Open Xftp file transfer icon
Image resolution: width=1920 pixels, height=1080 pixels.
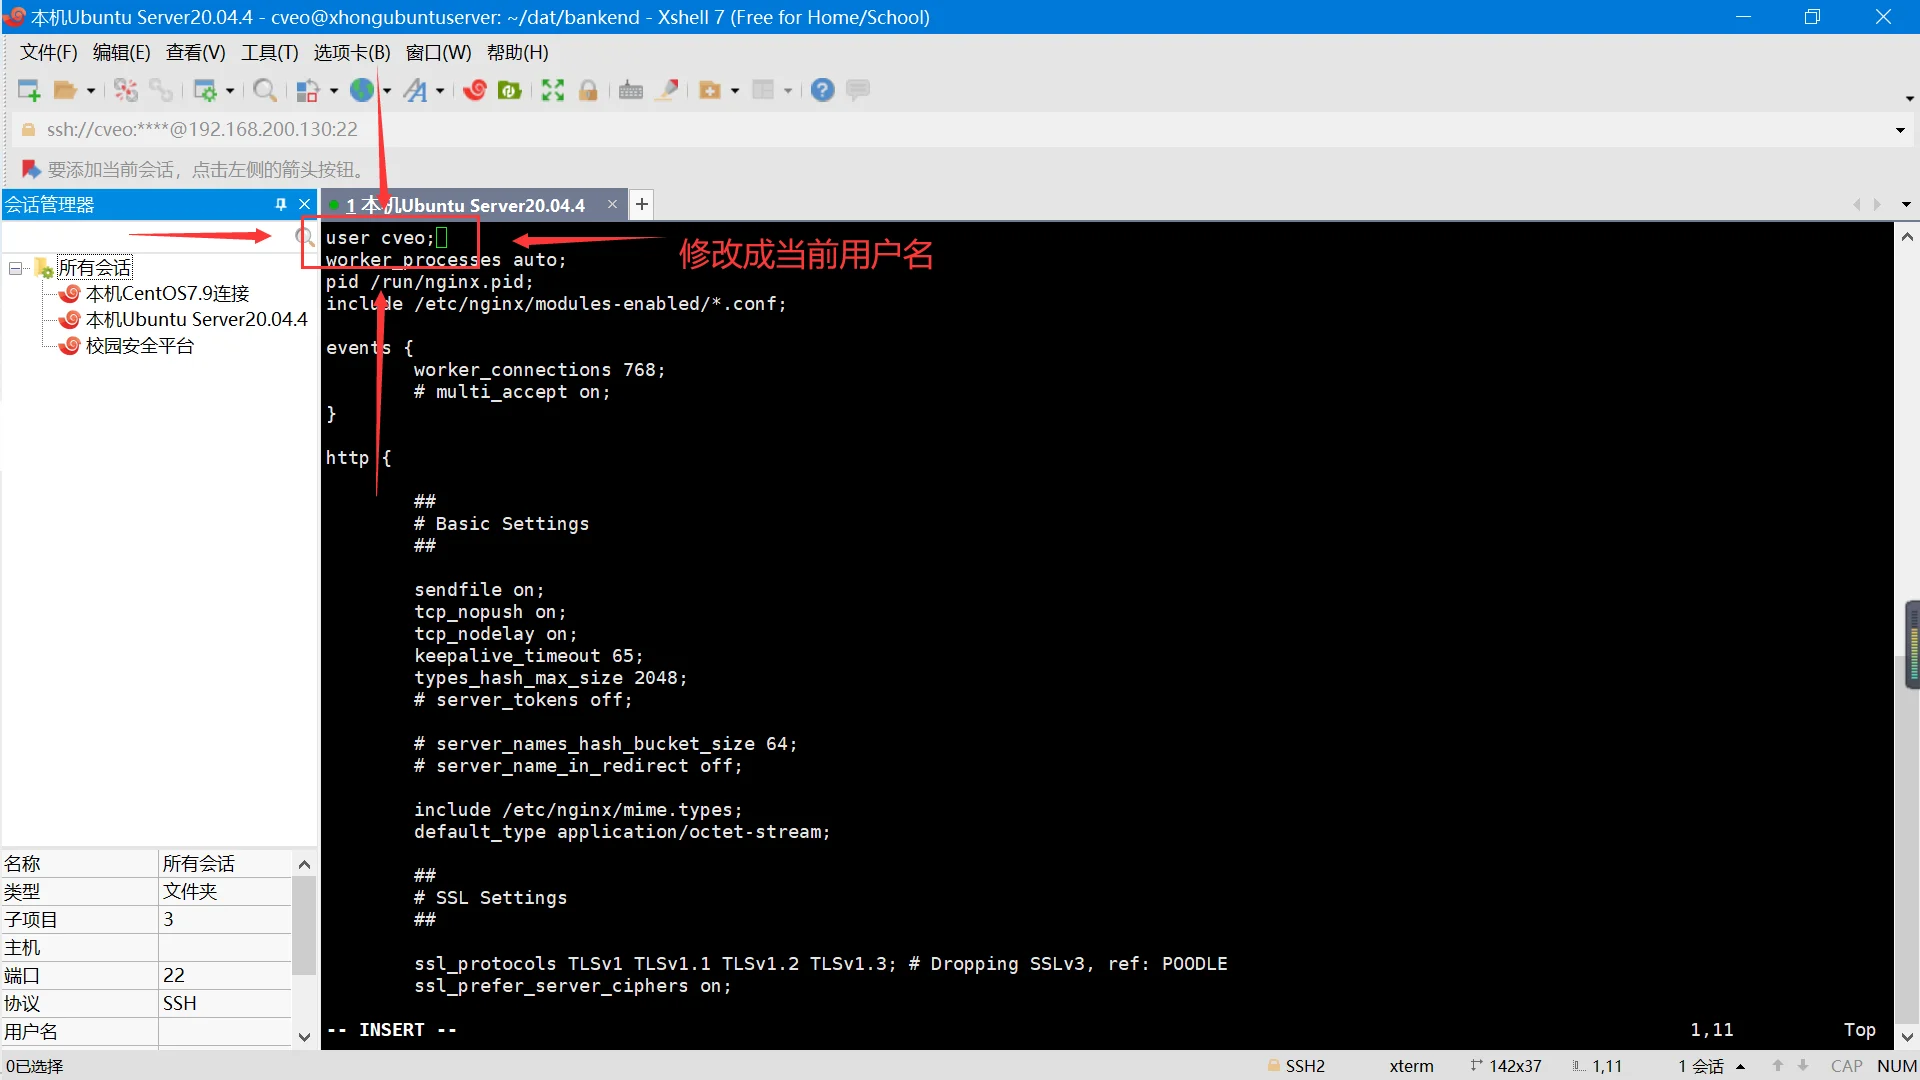pos(510,91)
